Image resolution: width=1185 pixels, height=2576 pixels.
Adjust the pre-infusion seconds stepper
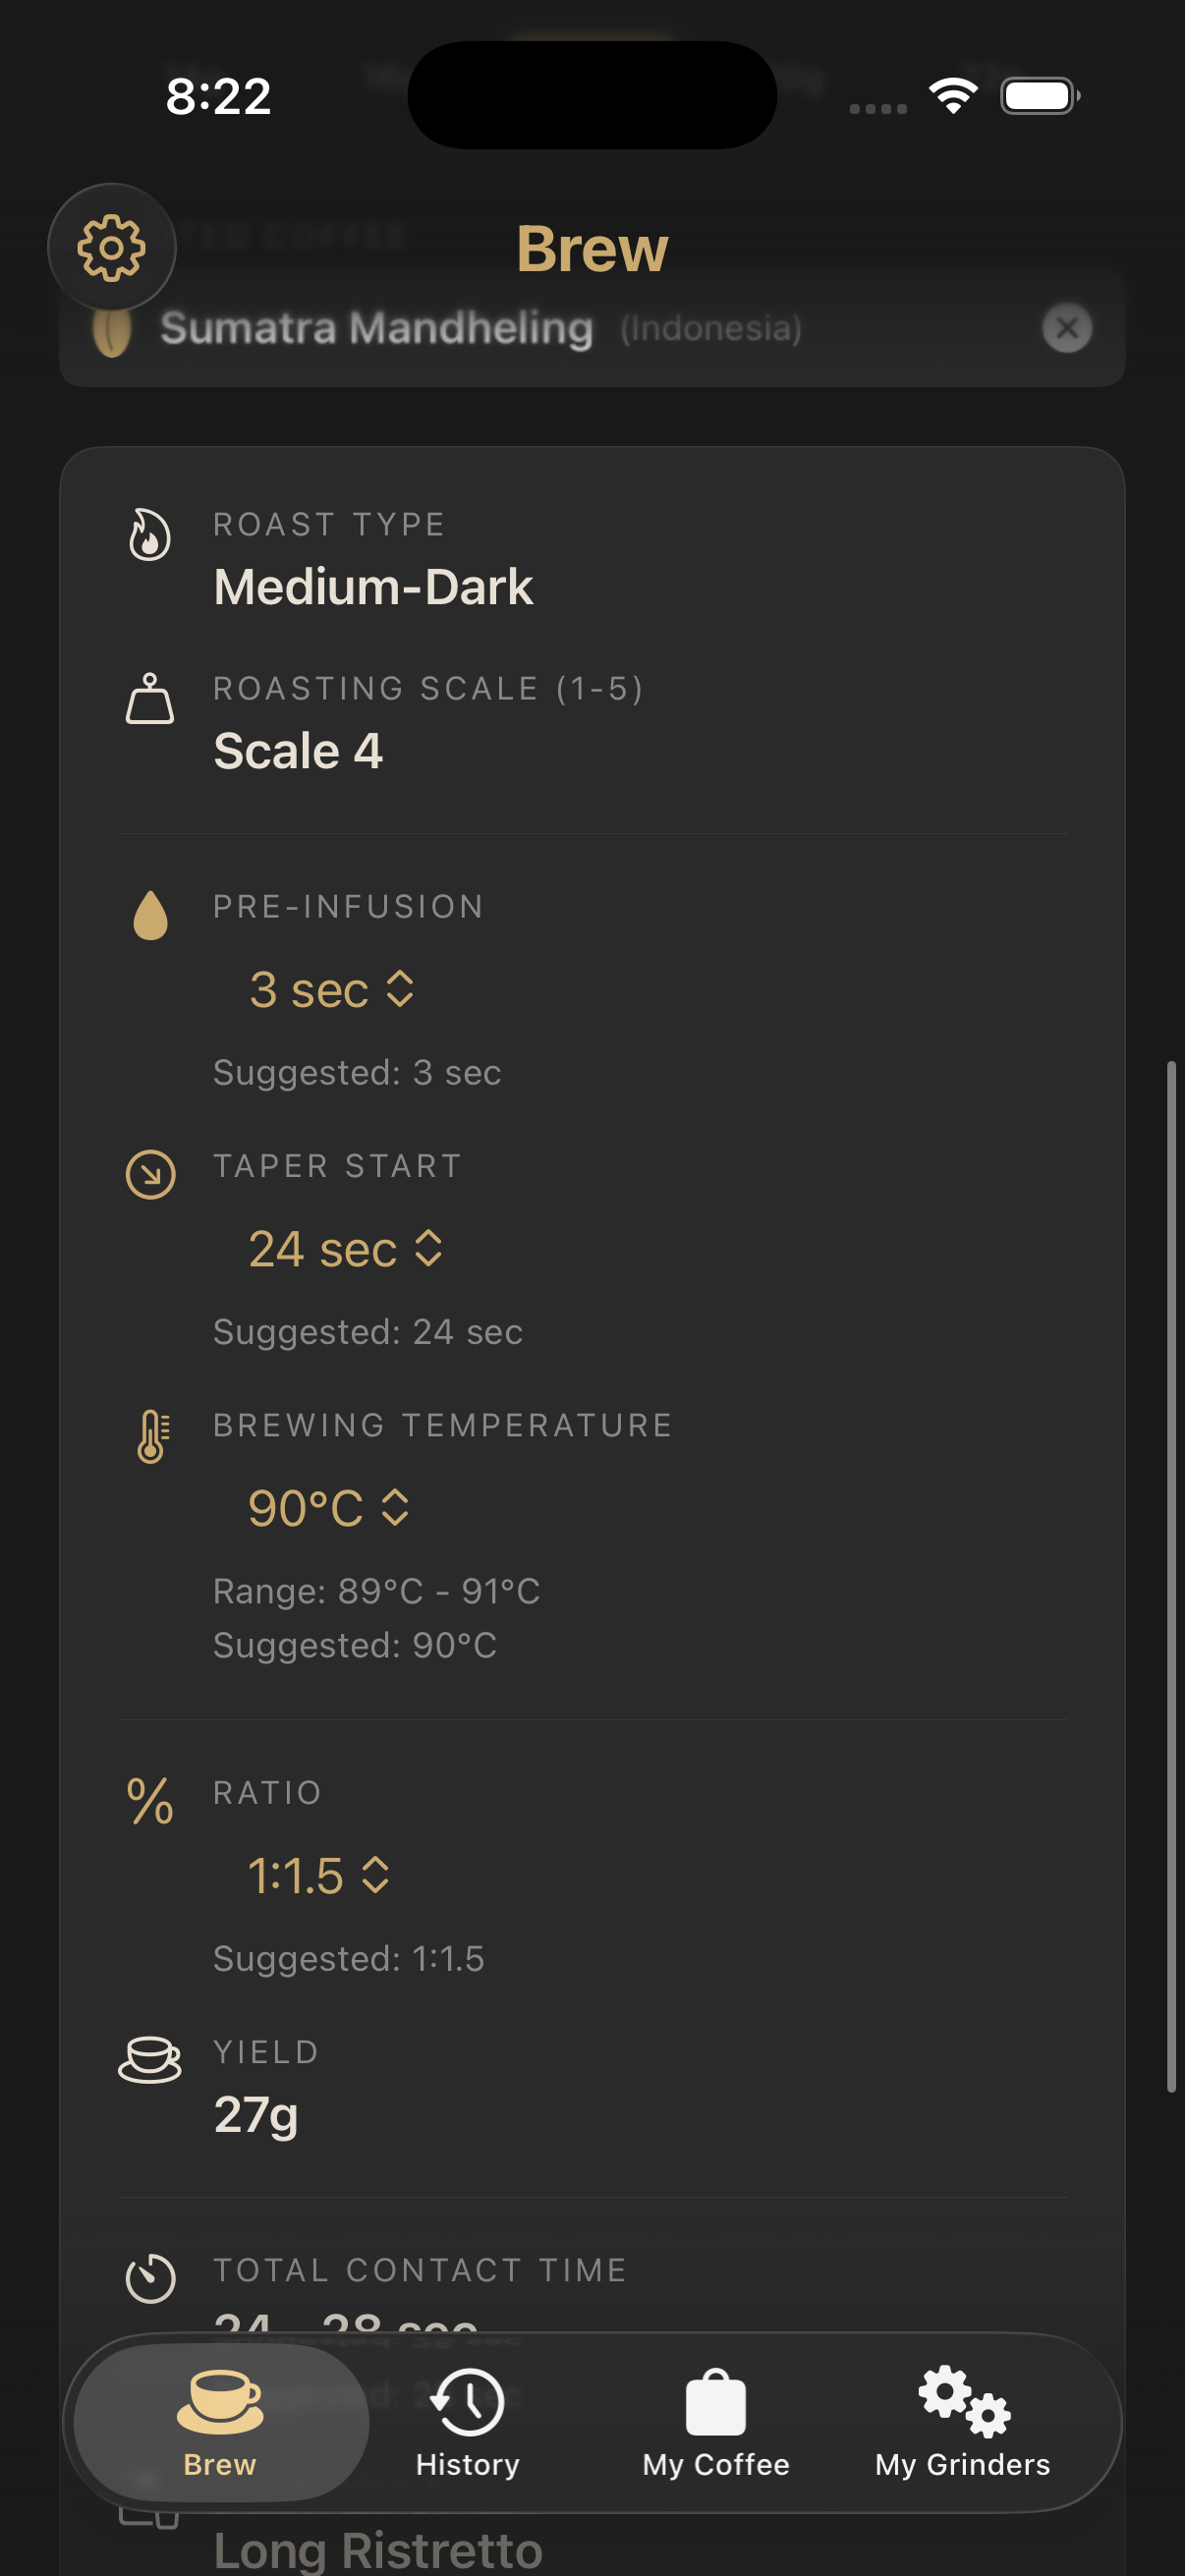[332, 990]
